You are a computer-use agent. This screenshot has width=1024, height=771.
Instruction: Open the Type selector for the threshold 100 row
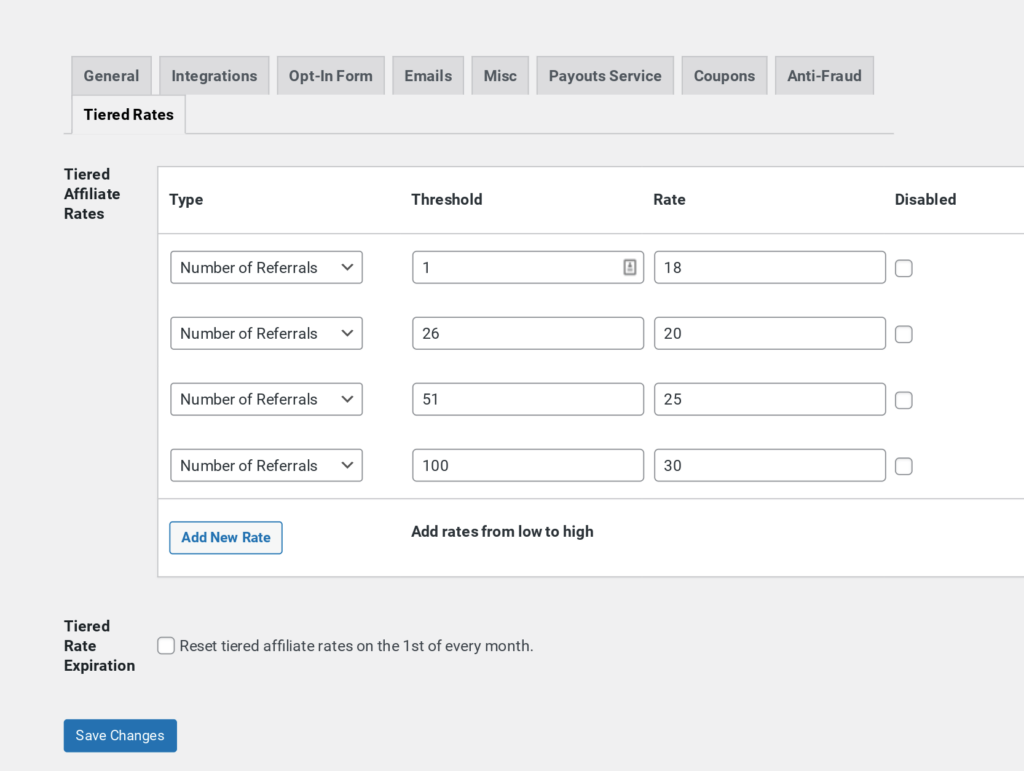266,465
